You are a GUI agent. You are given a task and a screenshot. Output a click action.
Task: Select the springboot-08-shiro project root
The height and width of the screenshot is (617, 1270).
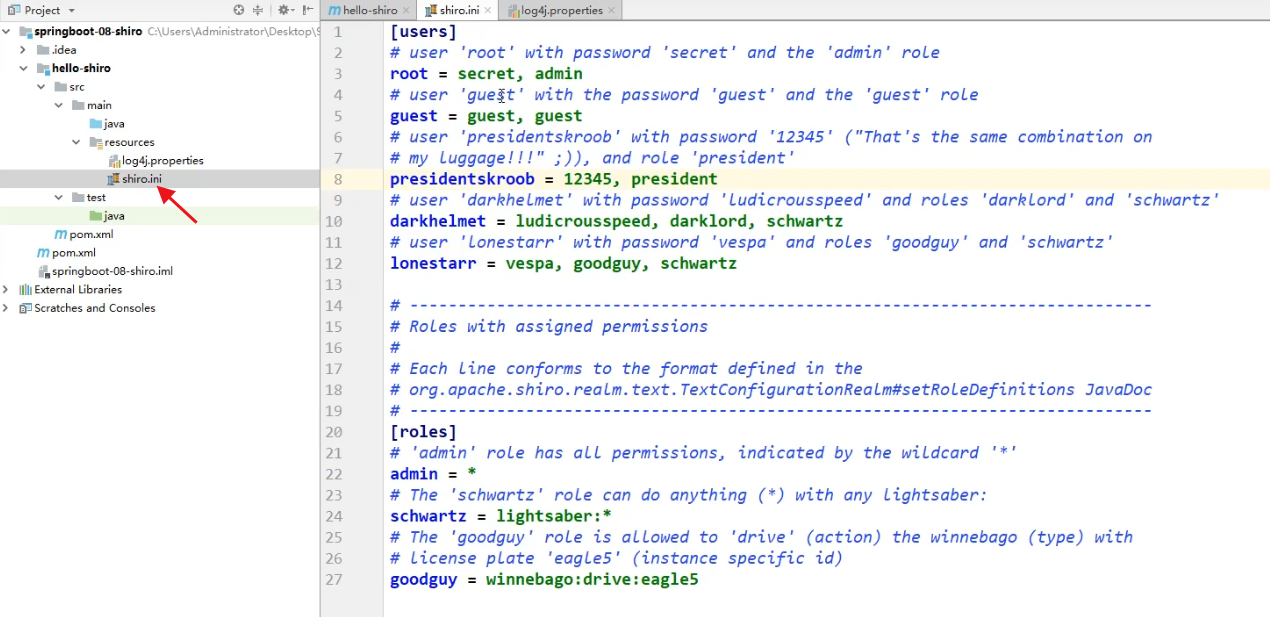click(88, 31)
